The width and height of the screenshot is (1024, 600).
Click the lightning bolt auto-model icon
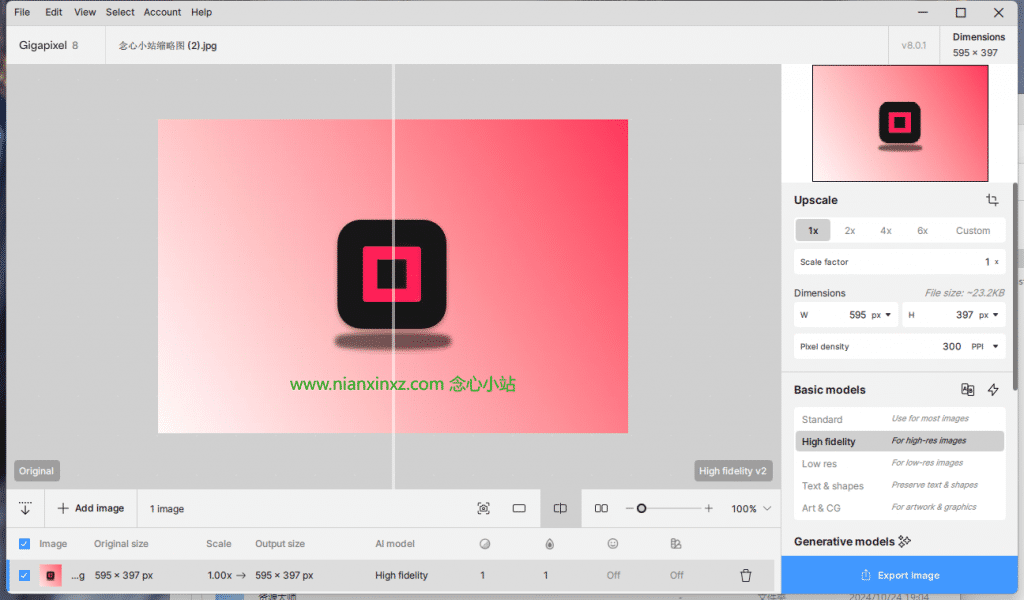click(x=993, y=390)
